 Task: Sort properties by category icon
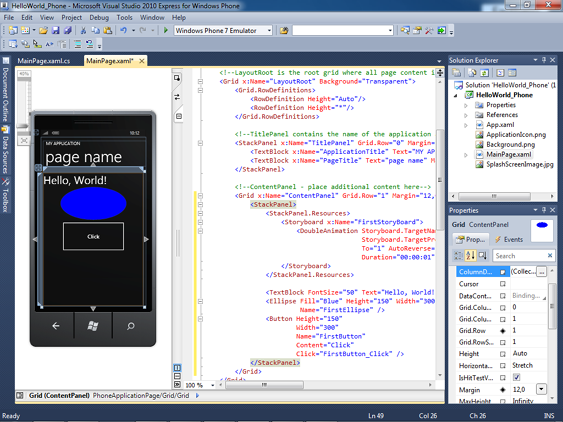coord(459,255)
